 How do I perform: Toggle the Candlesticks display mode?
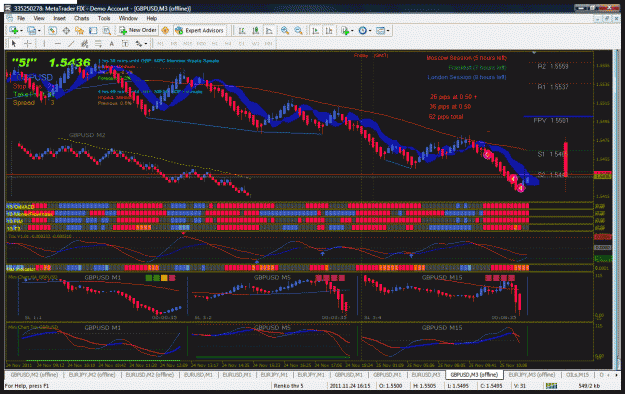256,30
